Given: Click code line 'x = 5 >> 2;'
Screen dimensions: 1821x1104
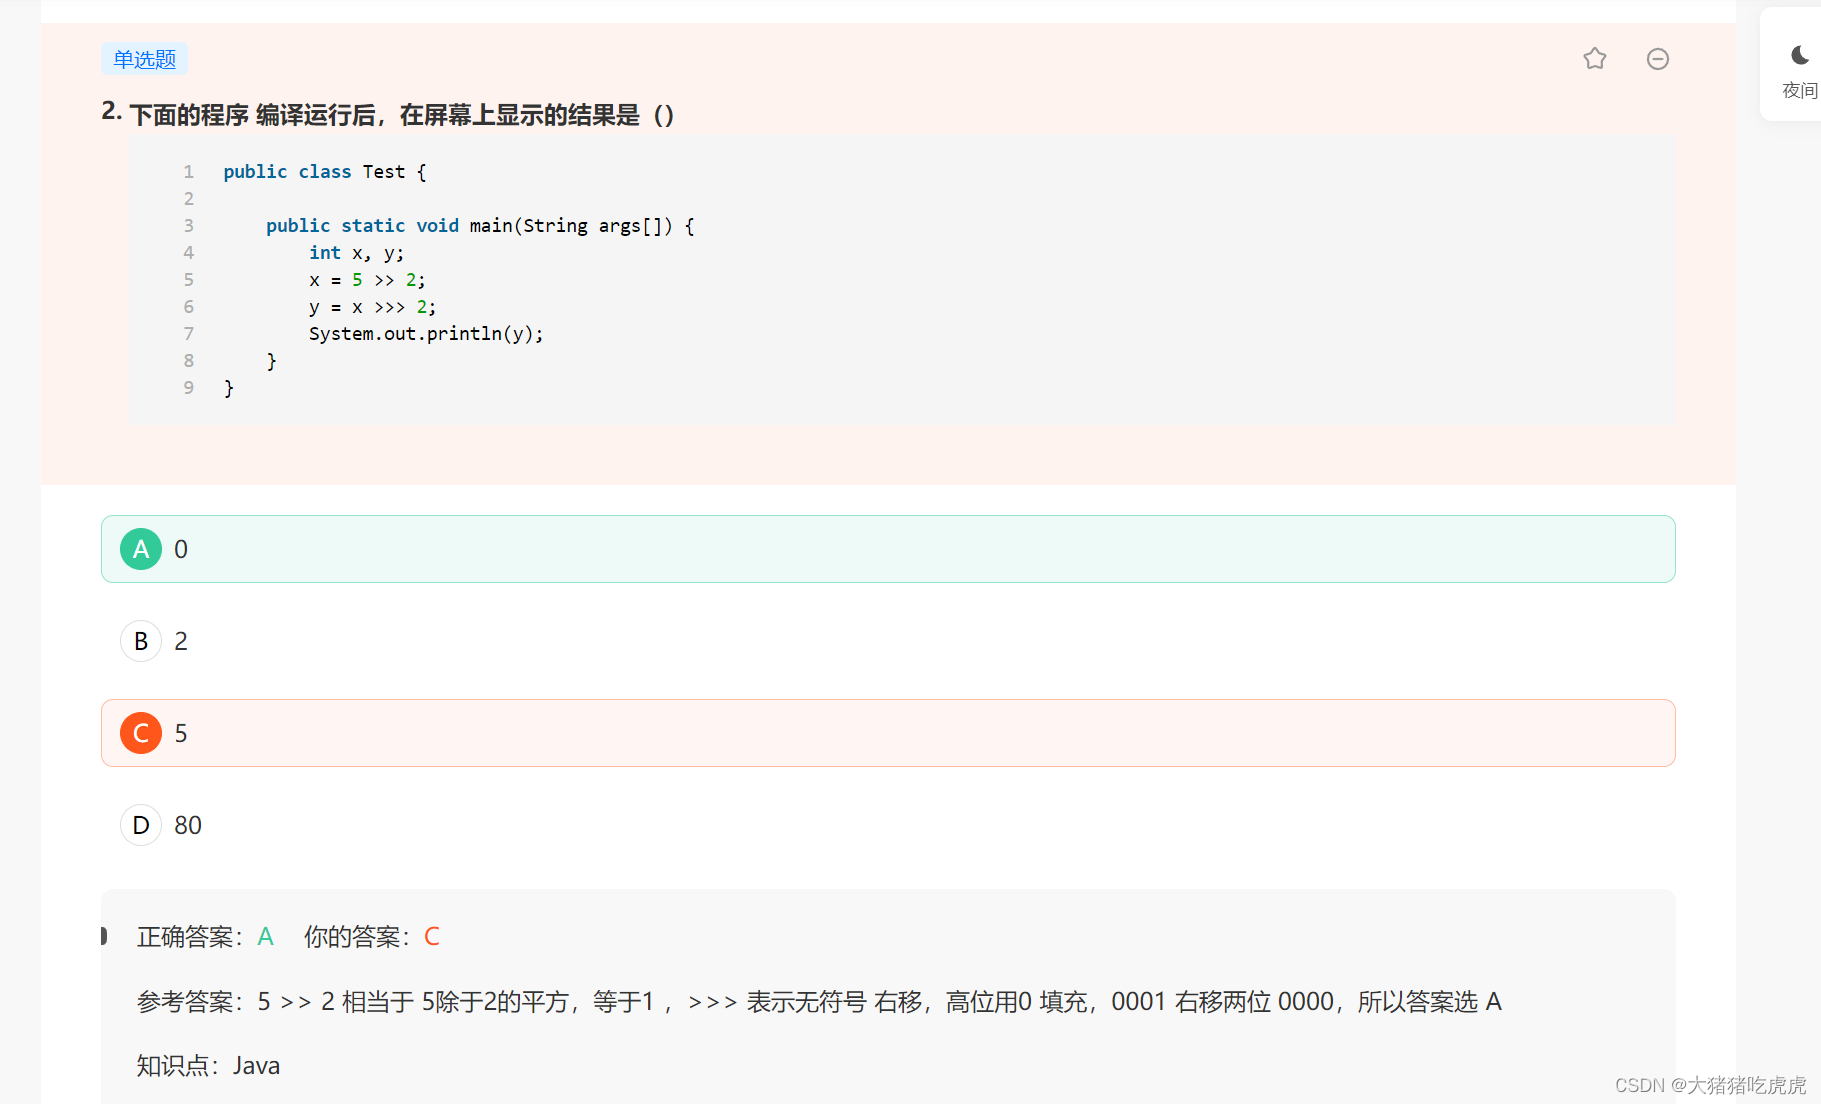Looking at the screenshot, I should tap(367, 280).
